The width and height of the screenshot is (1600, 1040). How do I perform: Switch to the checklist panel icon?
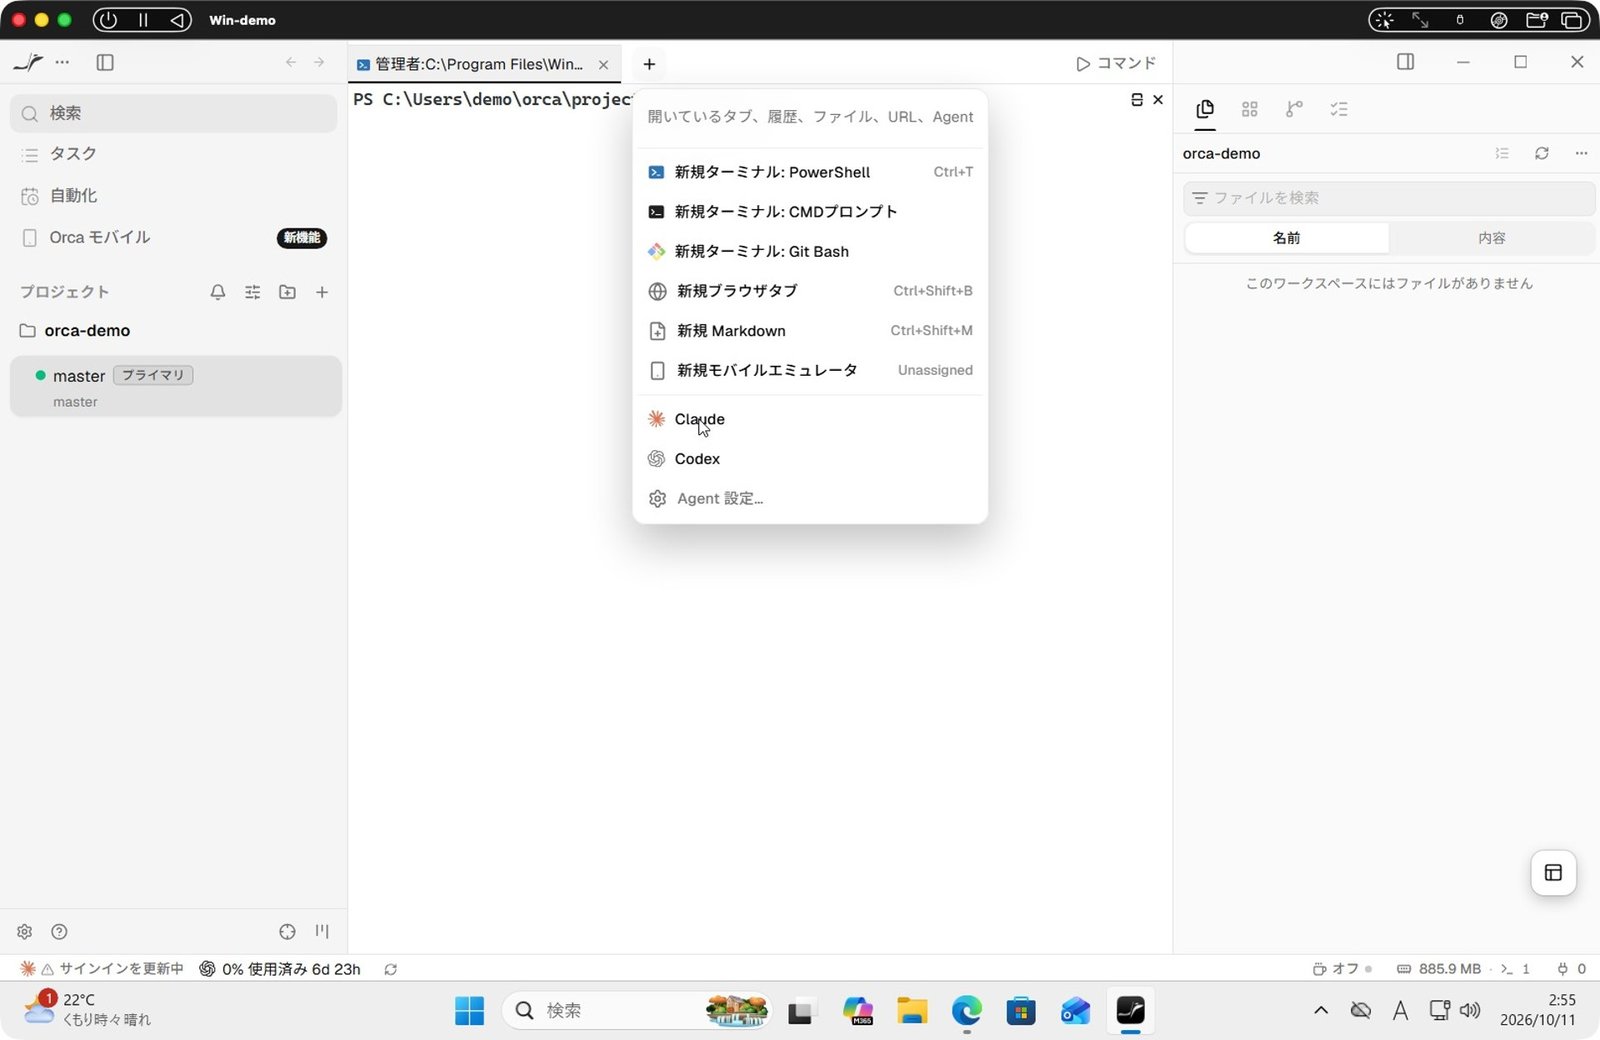(1339, 109)
